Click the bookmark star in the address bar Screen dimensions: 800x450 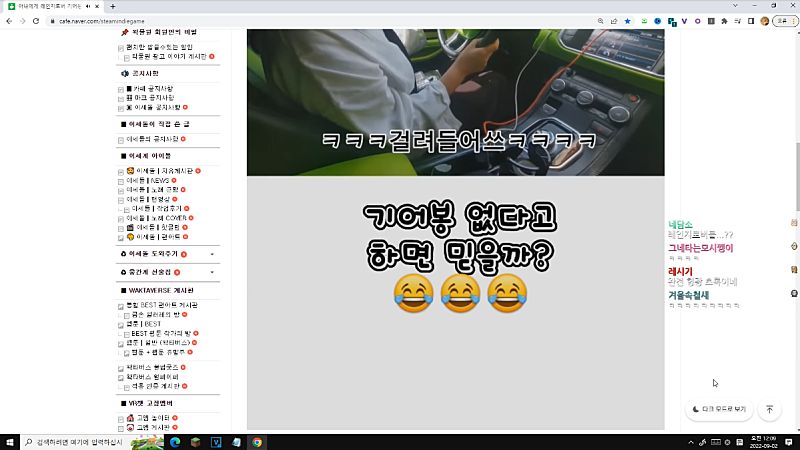click(x=627, y=20)
